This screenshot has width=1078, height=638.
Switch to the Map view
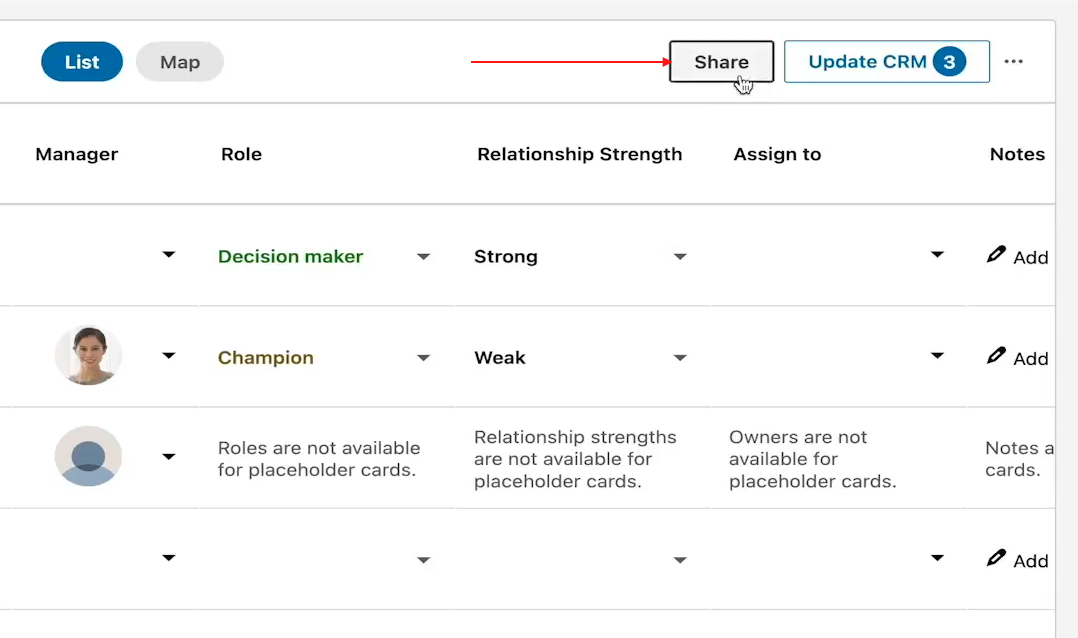tap(180, 62)
